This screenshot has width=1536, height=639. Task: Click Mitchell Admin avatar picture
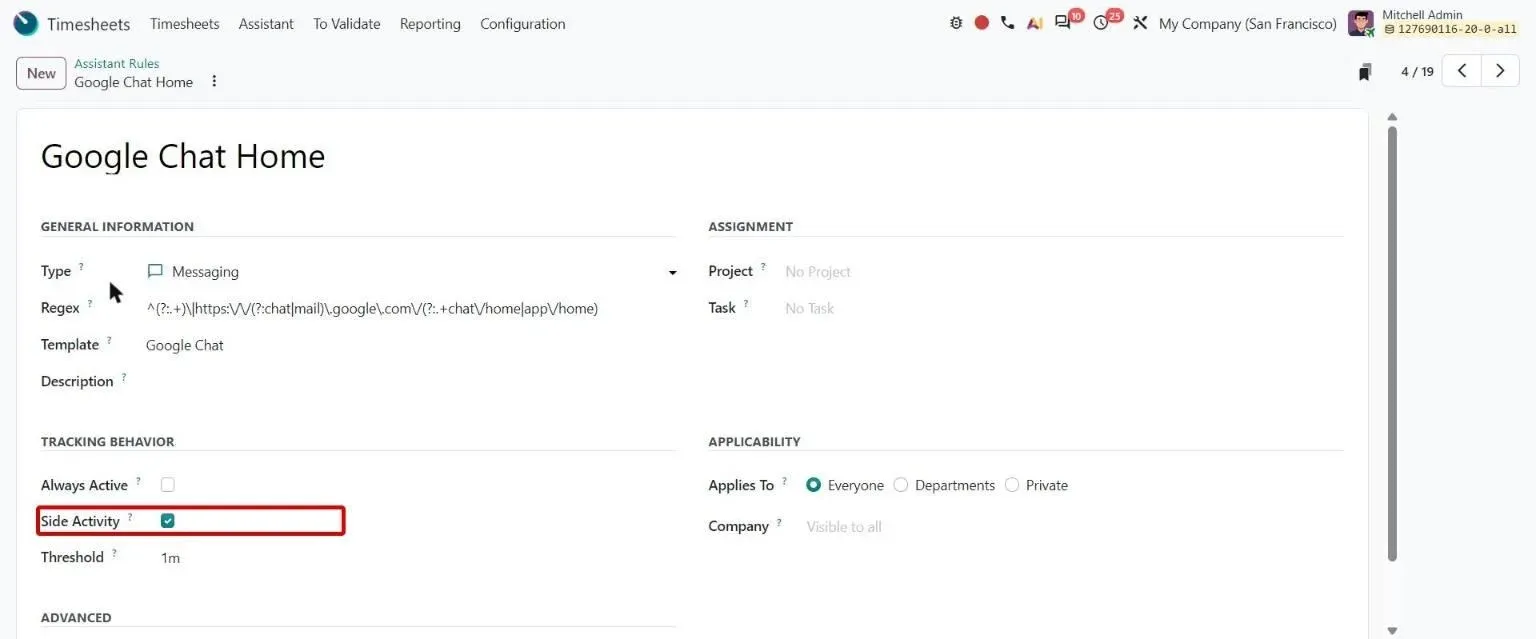pyautogui.click(x=1361, y=23)
